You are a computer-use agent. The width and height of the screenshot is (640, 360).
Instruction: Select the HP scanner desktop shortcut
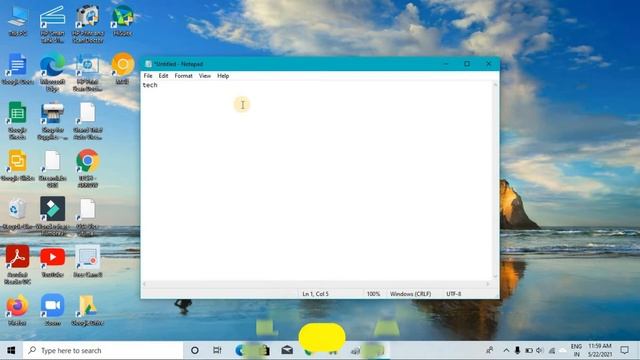click(x=52, y=24)
